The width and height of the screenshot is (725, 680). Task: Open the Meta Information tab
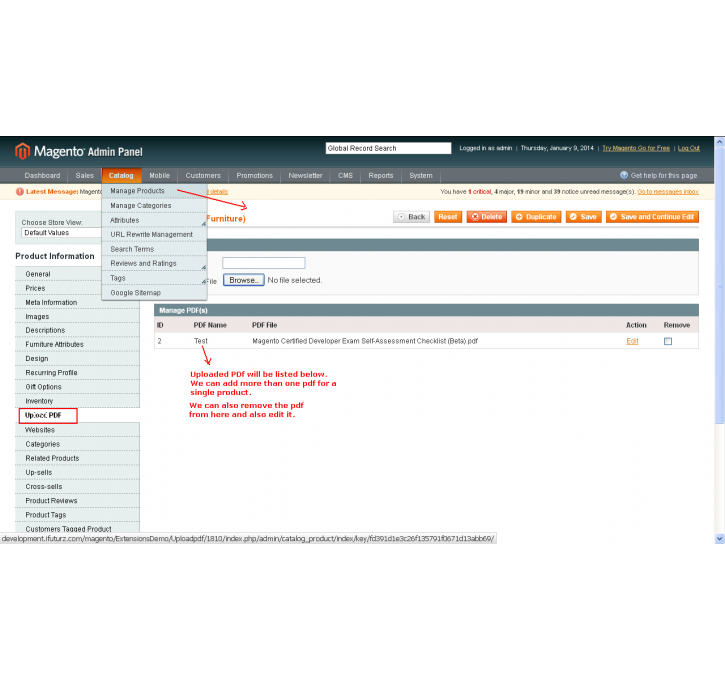(x=77, y=302)
